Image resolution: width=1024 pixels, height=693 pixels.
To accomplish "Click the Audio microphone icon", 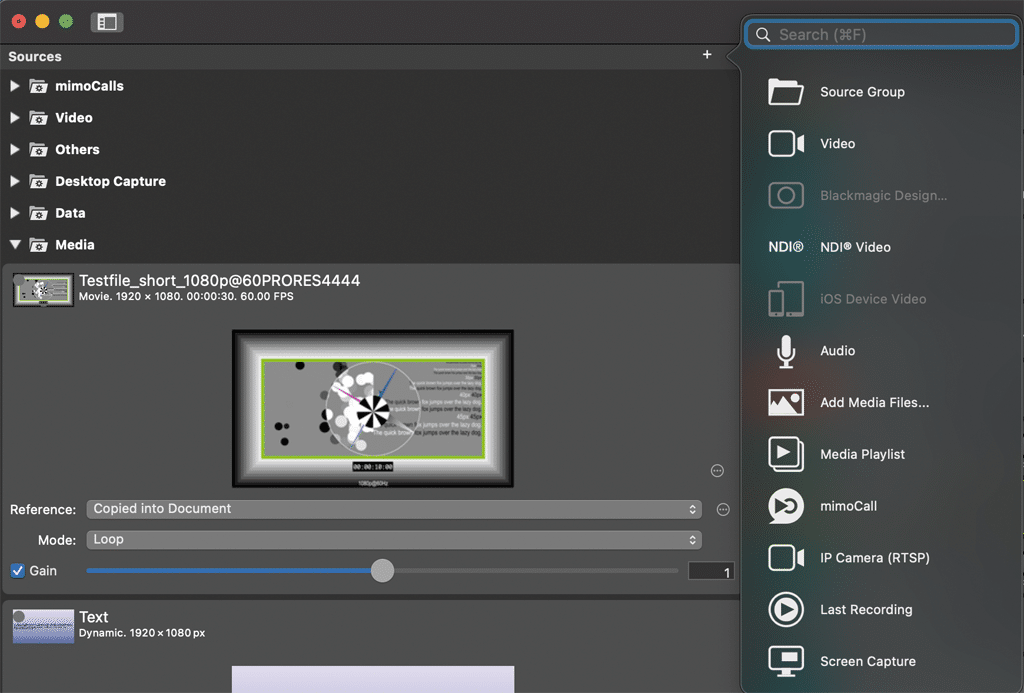I will pyautogui.click(x=785, y=351).
